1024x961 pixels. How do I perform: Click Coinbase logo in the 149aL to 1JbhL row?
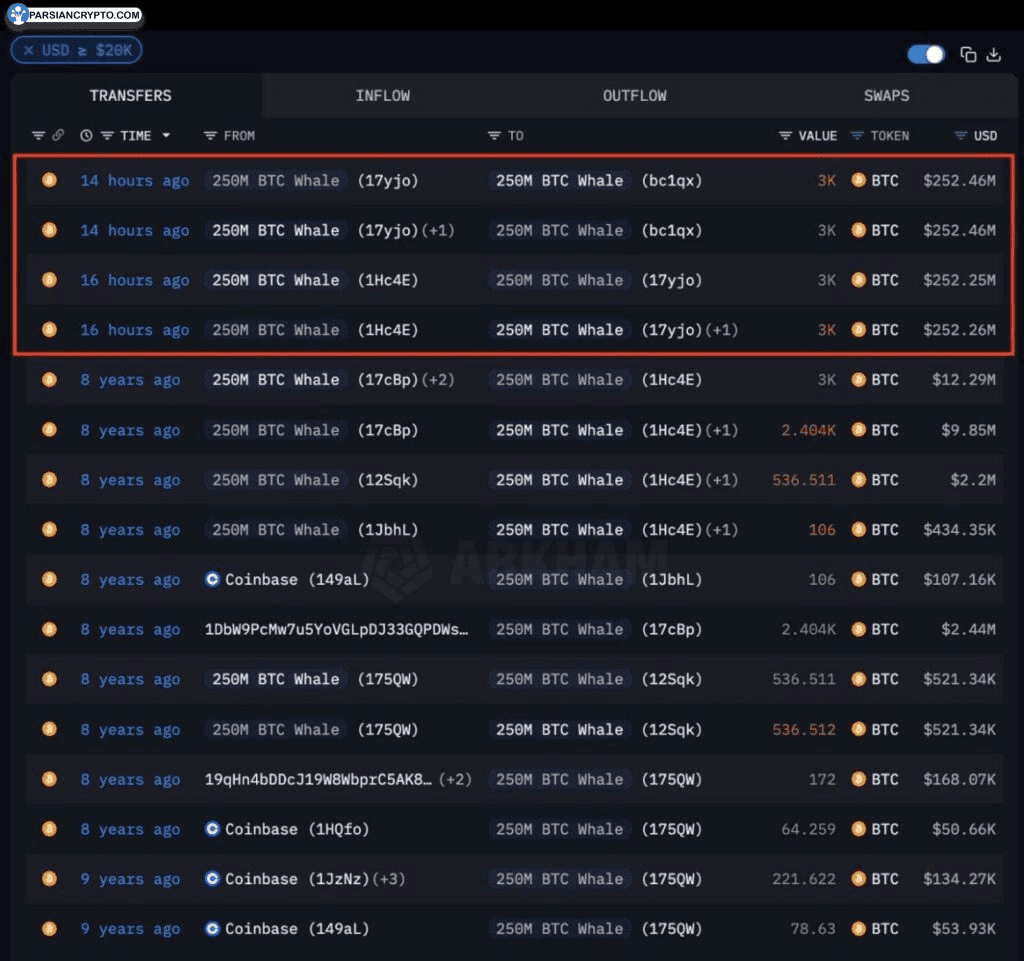[212, 579]
